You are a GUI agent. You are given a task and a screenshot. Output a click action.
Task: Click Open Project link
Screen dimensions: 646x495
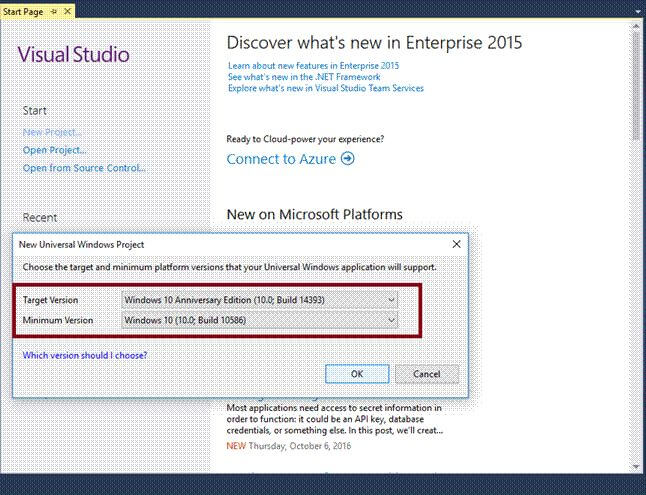[54, 150]
